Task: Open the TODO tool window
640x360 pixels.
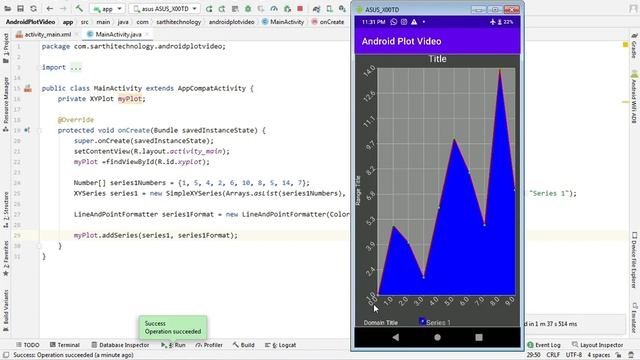Action: (28, 345)
